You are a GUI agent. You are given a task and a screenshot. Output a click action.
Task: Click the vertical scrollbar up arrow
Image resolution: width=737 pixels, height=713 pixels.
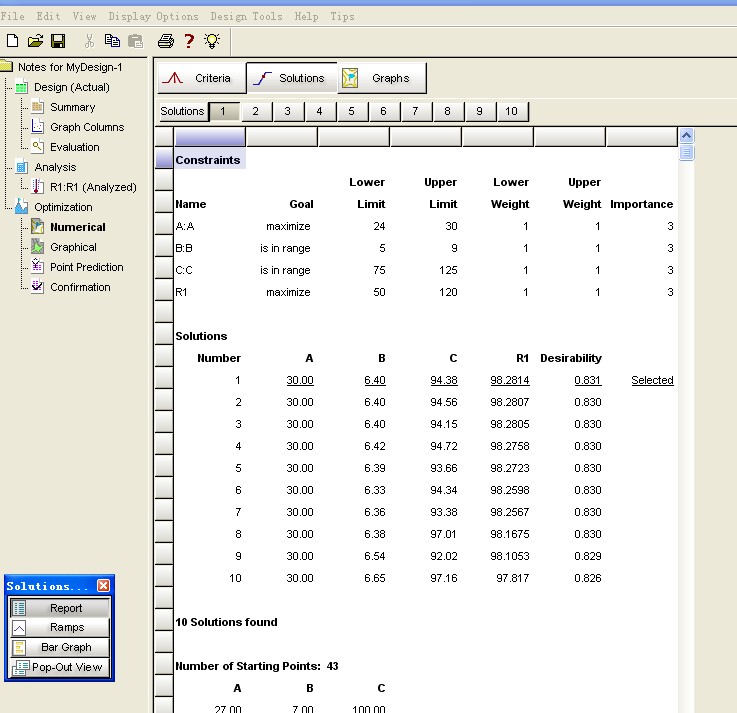tap(686, 135)
